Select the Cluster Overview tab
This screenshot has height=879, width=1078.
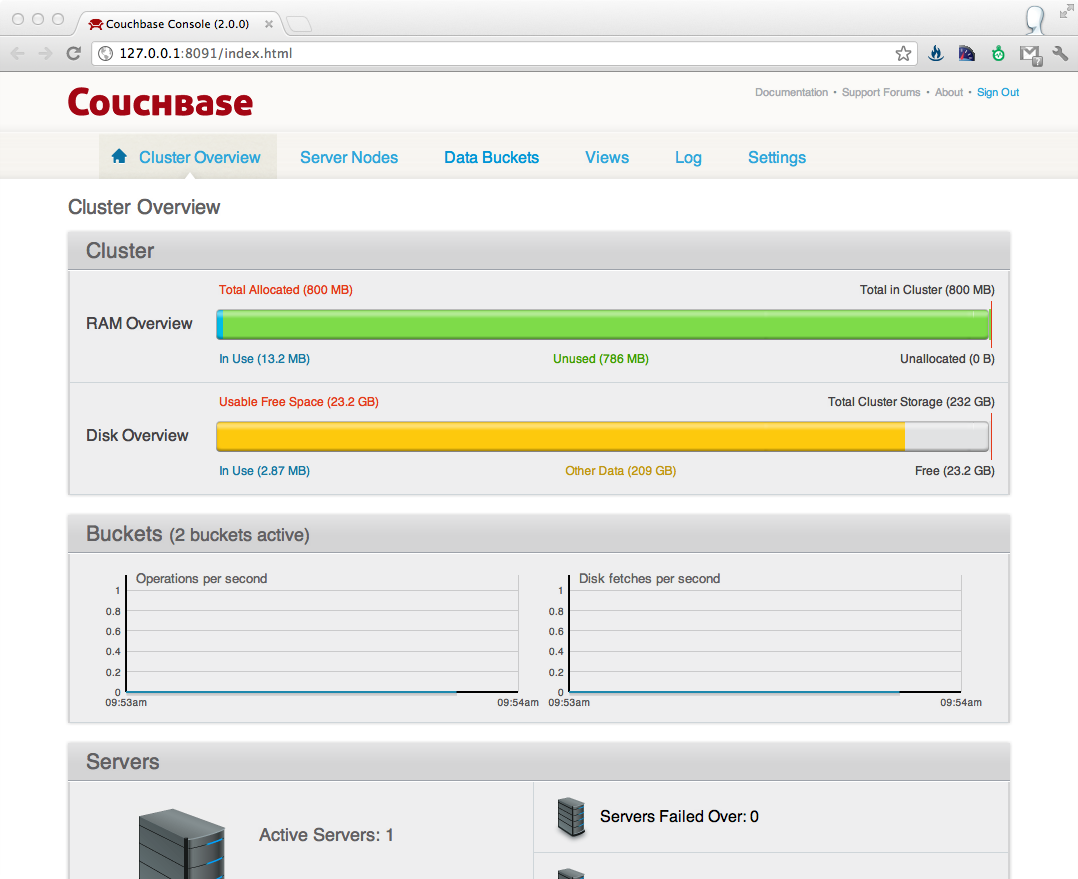[188, 157]
